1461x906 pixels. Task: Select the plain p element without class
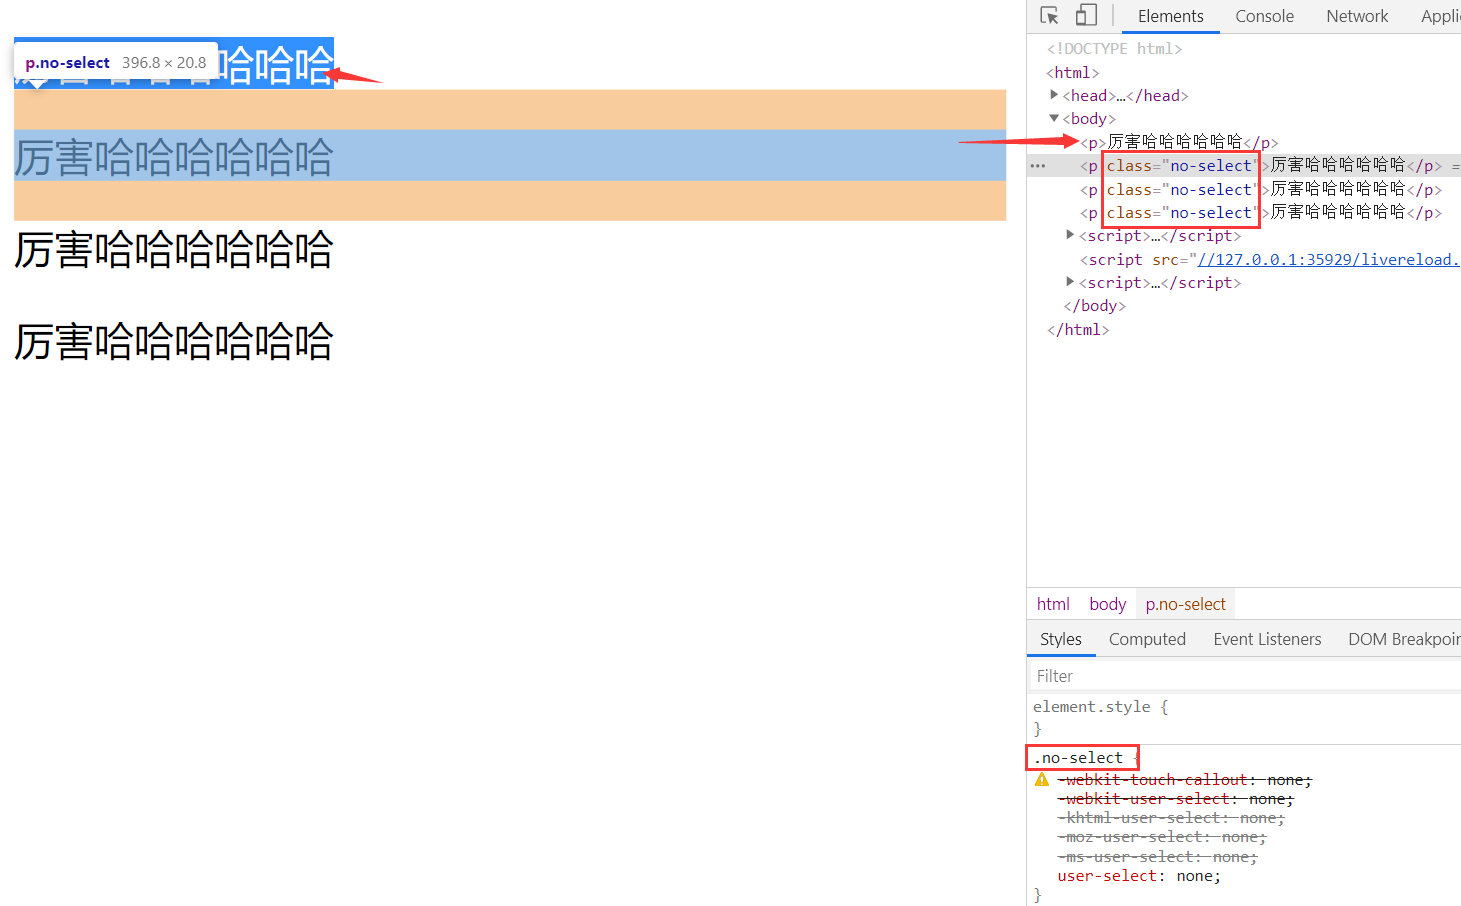point(1179,142)
